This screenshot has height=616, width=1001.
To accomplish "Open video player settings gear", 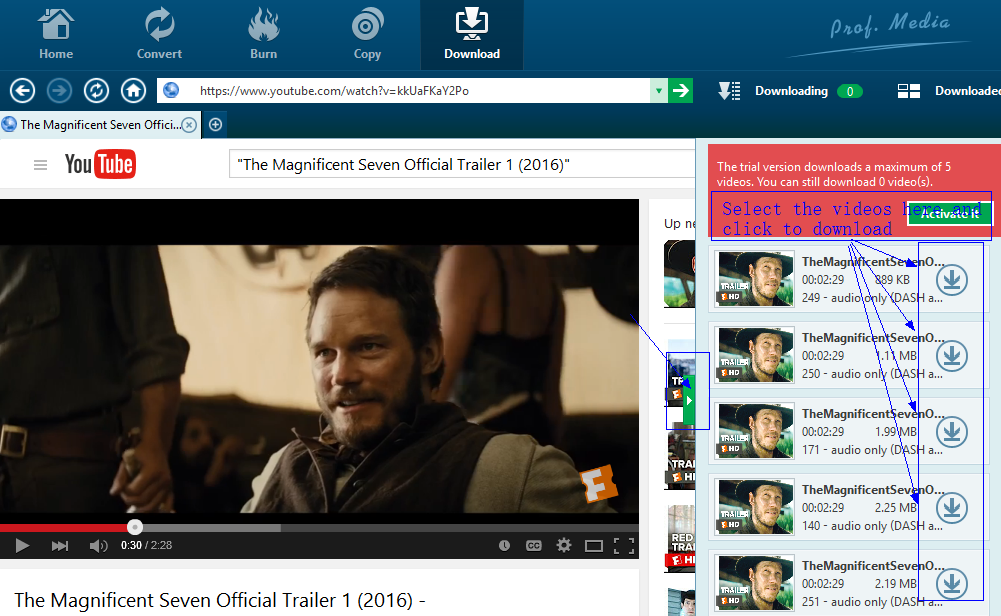I will [x=564, y=545].
